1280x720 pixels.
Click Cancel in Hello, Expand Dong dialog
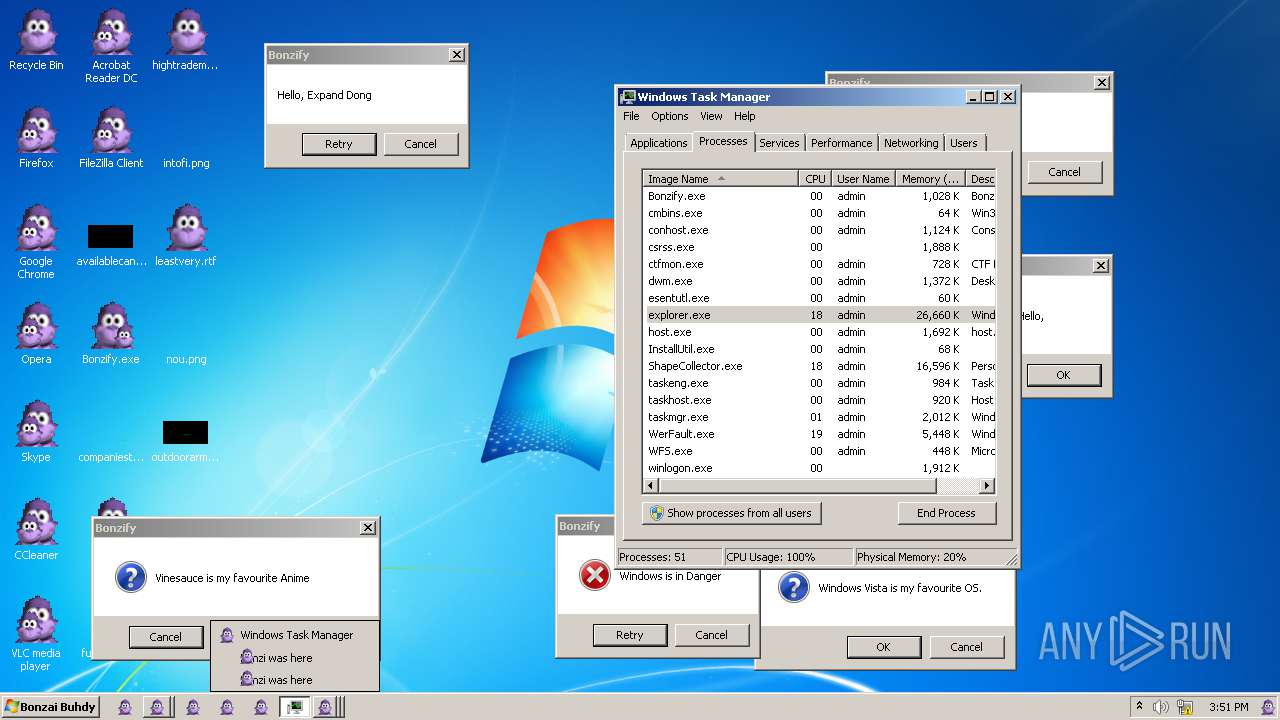[421, 144]
